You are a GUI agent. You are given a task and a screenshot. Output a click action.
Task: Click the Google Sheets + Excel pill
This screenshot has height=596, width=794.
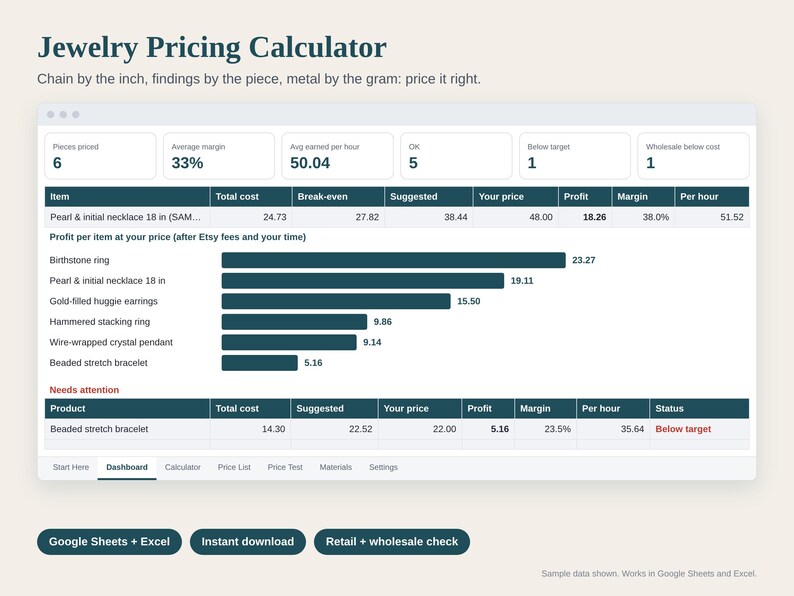click(x=109, y=542)
